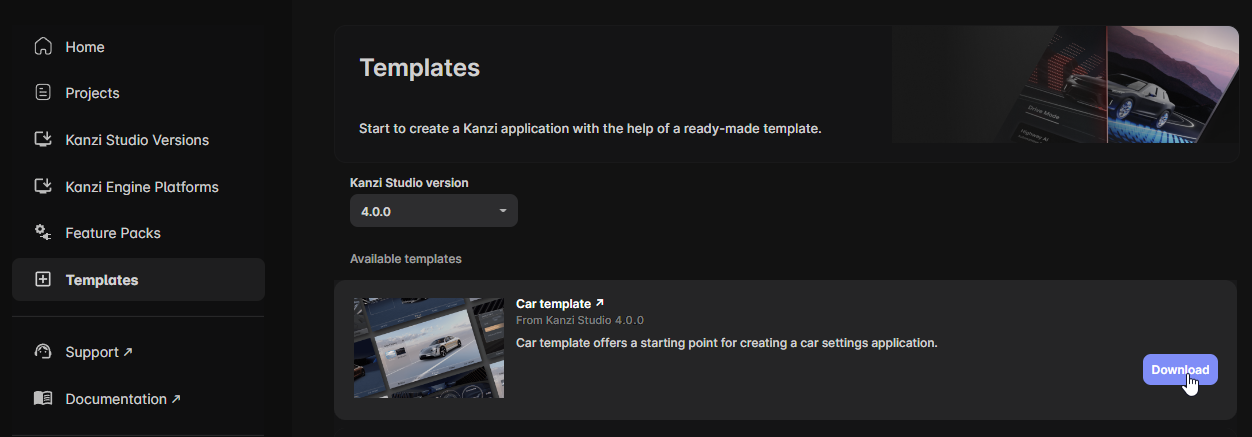Click the 'Available templates' label
This screenshot has width=1252, height=437.
(x=406, y=259)
